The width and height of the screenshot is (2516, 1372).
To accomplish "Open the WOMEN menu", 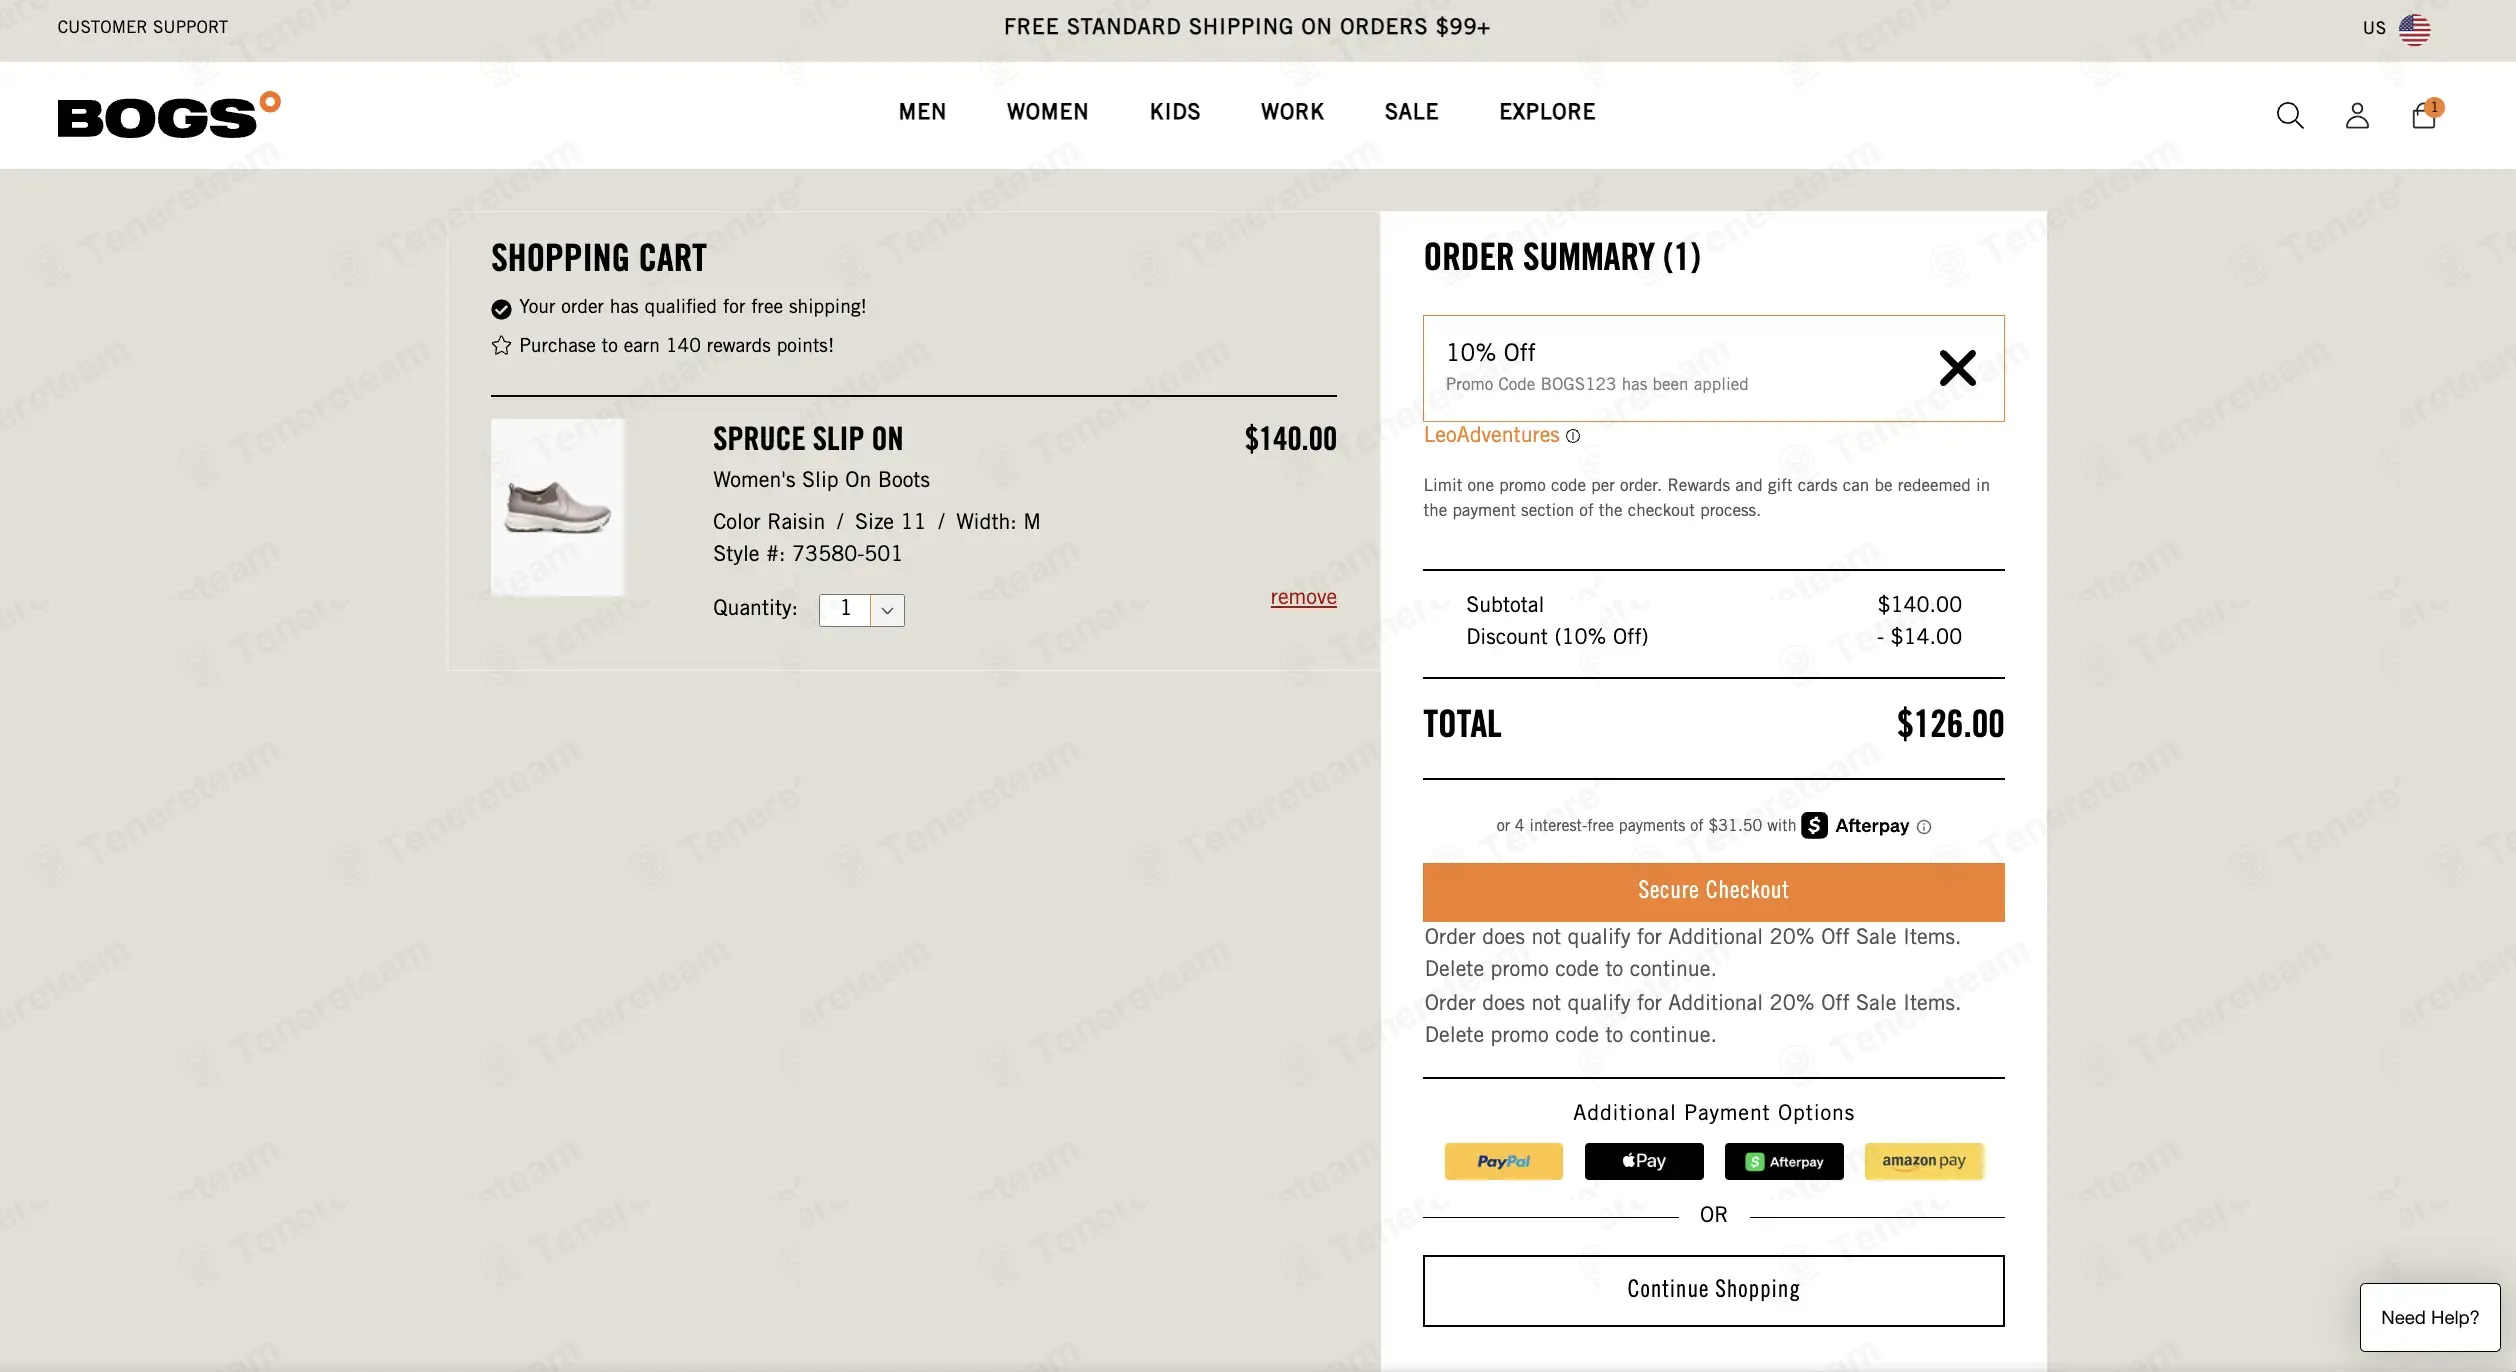I will (x=1047, y=112).
